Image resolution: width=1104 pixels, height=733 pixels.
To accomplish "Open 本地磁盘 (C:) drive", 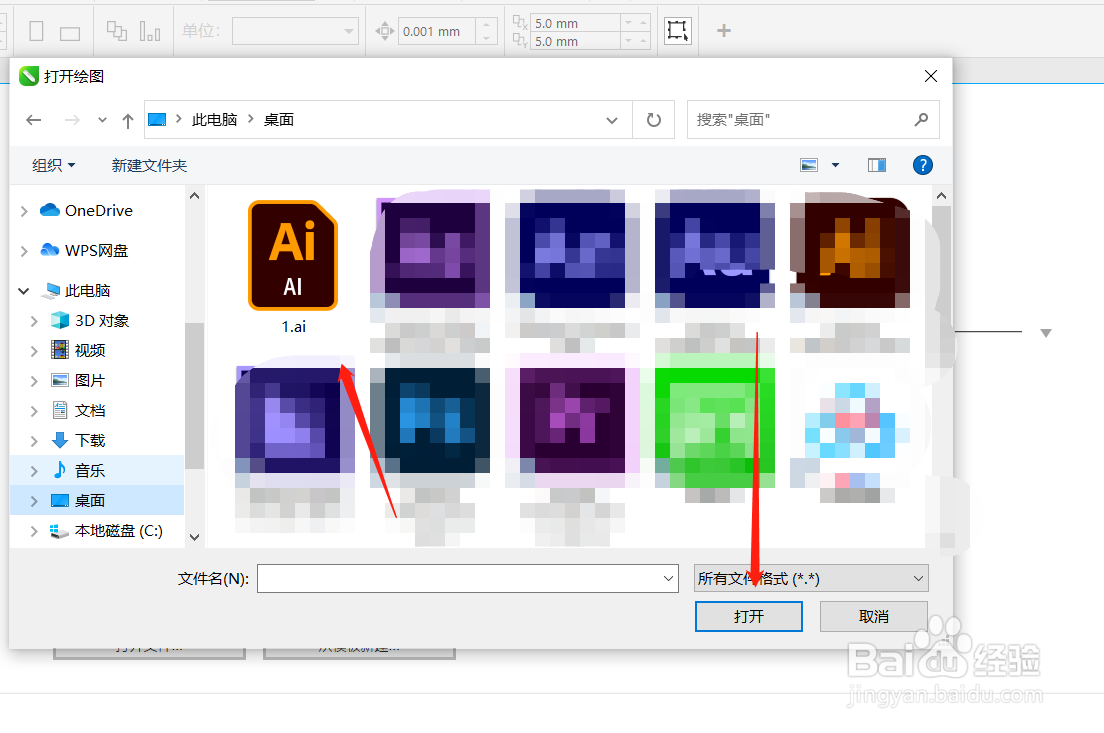I will click(118, 530).
